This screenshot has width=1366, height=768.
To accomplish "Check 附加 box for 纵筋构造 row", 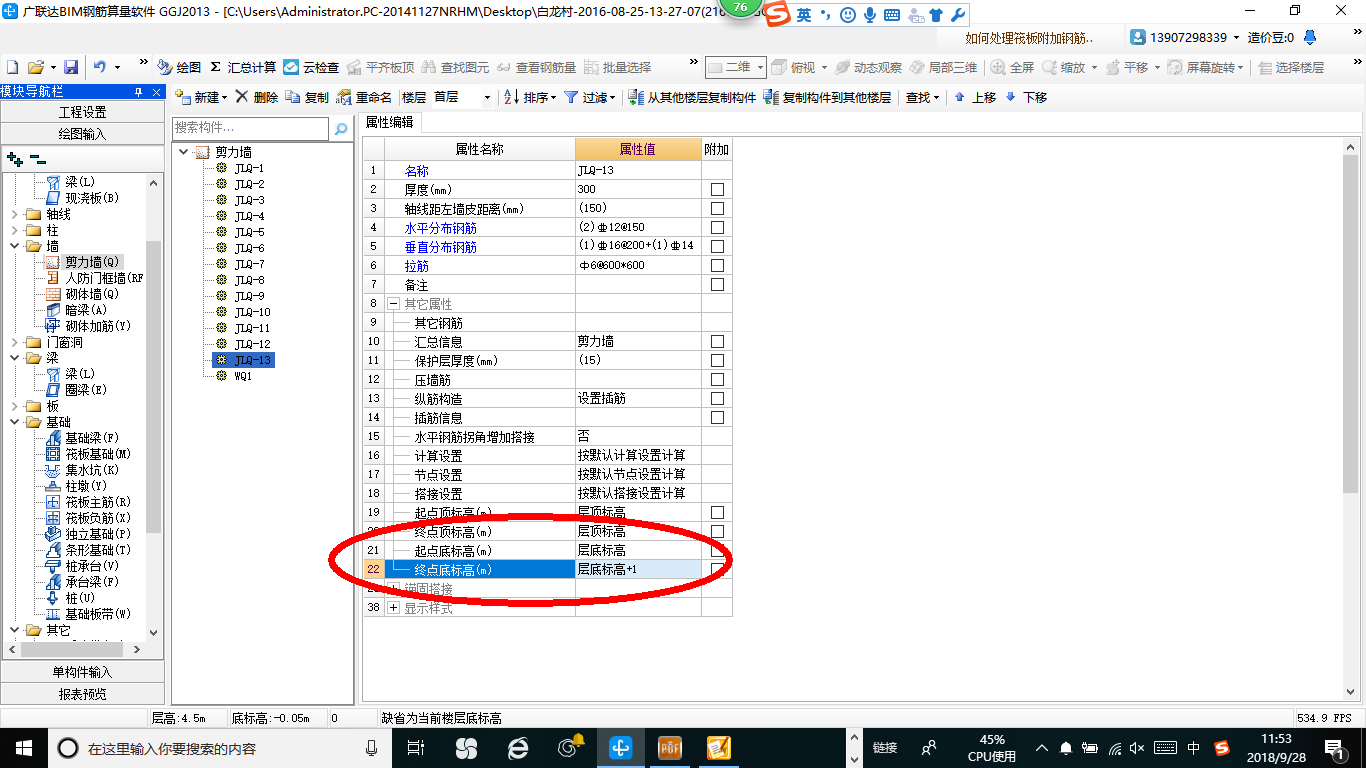I will (x=717, y=399).
